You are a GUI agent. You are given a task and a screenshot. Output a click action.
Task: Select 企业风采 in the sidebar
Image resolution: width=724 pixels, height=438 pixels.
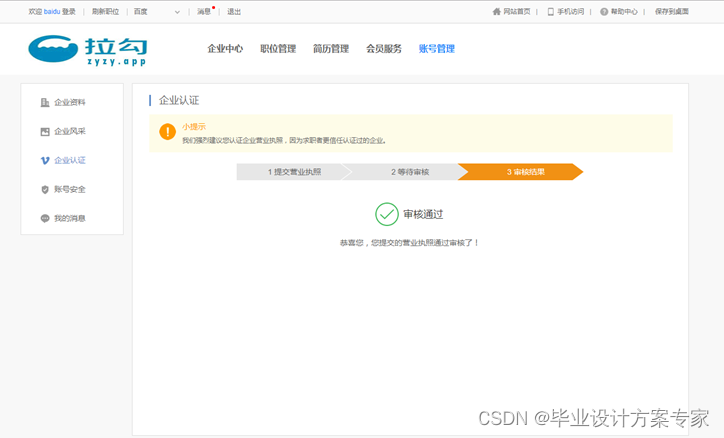[x=70, y=132]
